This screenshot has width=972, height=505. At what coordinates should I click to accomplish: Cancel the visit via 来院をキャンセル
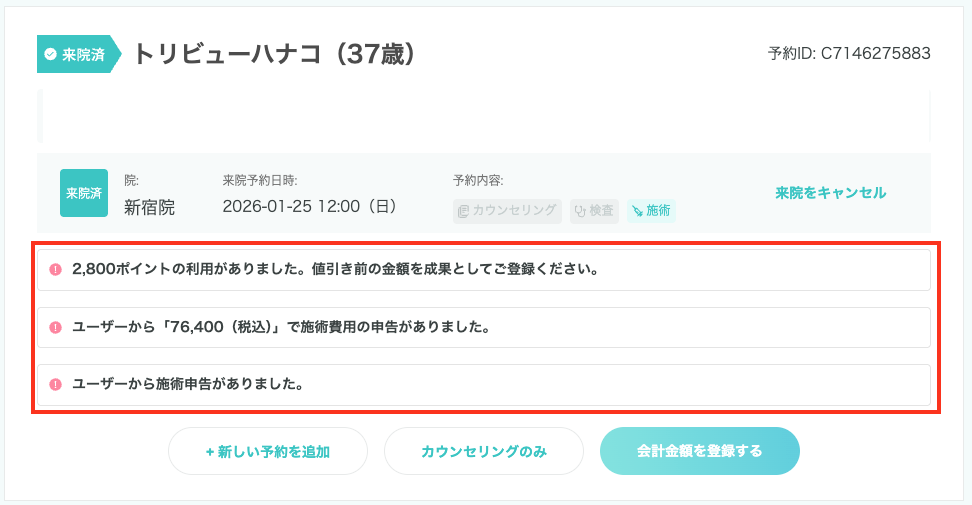pyautogui.click(x=830, y=193)
